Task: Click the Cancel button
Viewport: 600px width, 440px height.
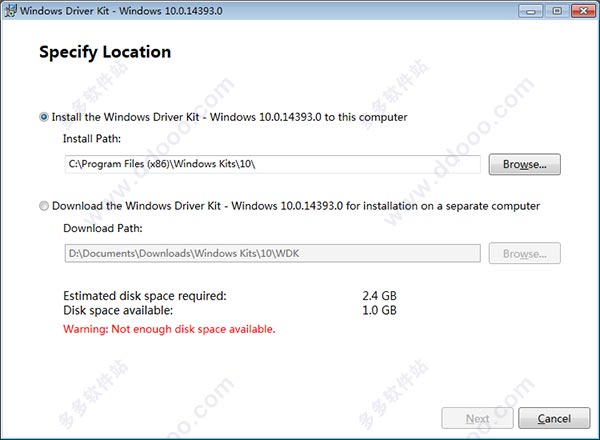Action: [554, 418]
